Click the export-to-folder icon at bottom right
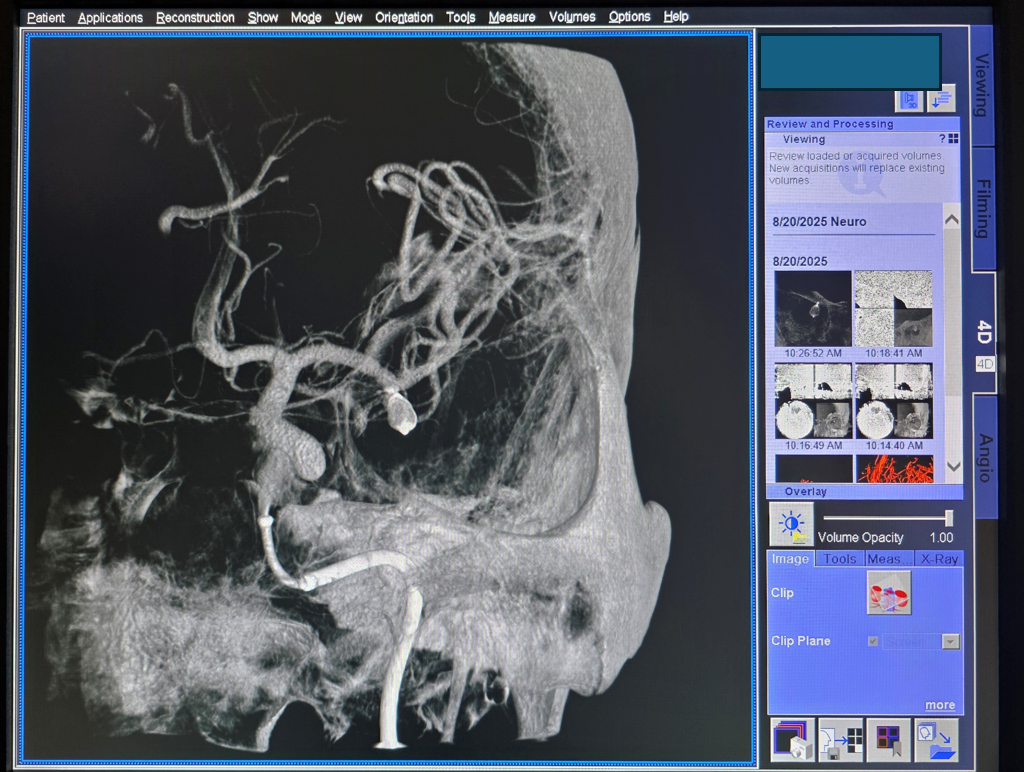1024x772 pixels. [x=936, y=741]
